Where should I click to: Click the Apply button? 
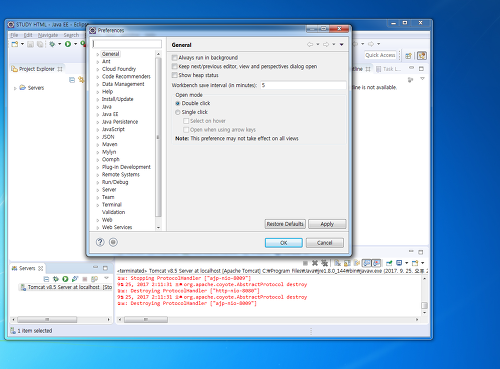tap(327, 224)
